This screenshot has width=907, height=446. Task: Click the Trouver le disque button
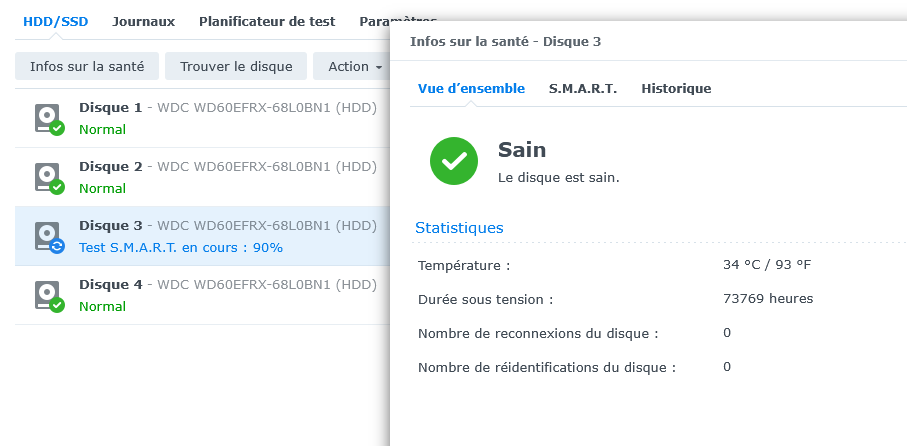point(236,66)
